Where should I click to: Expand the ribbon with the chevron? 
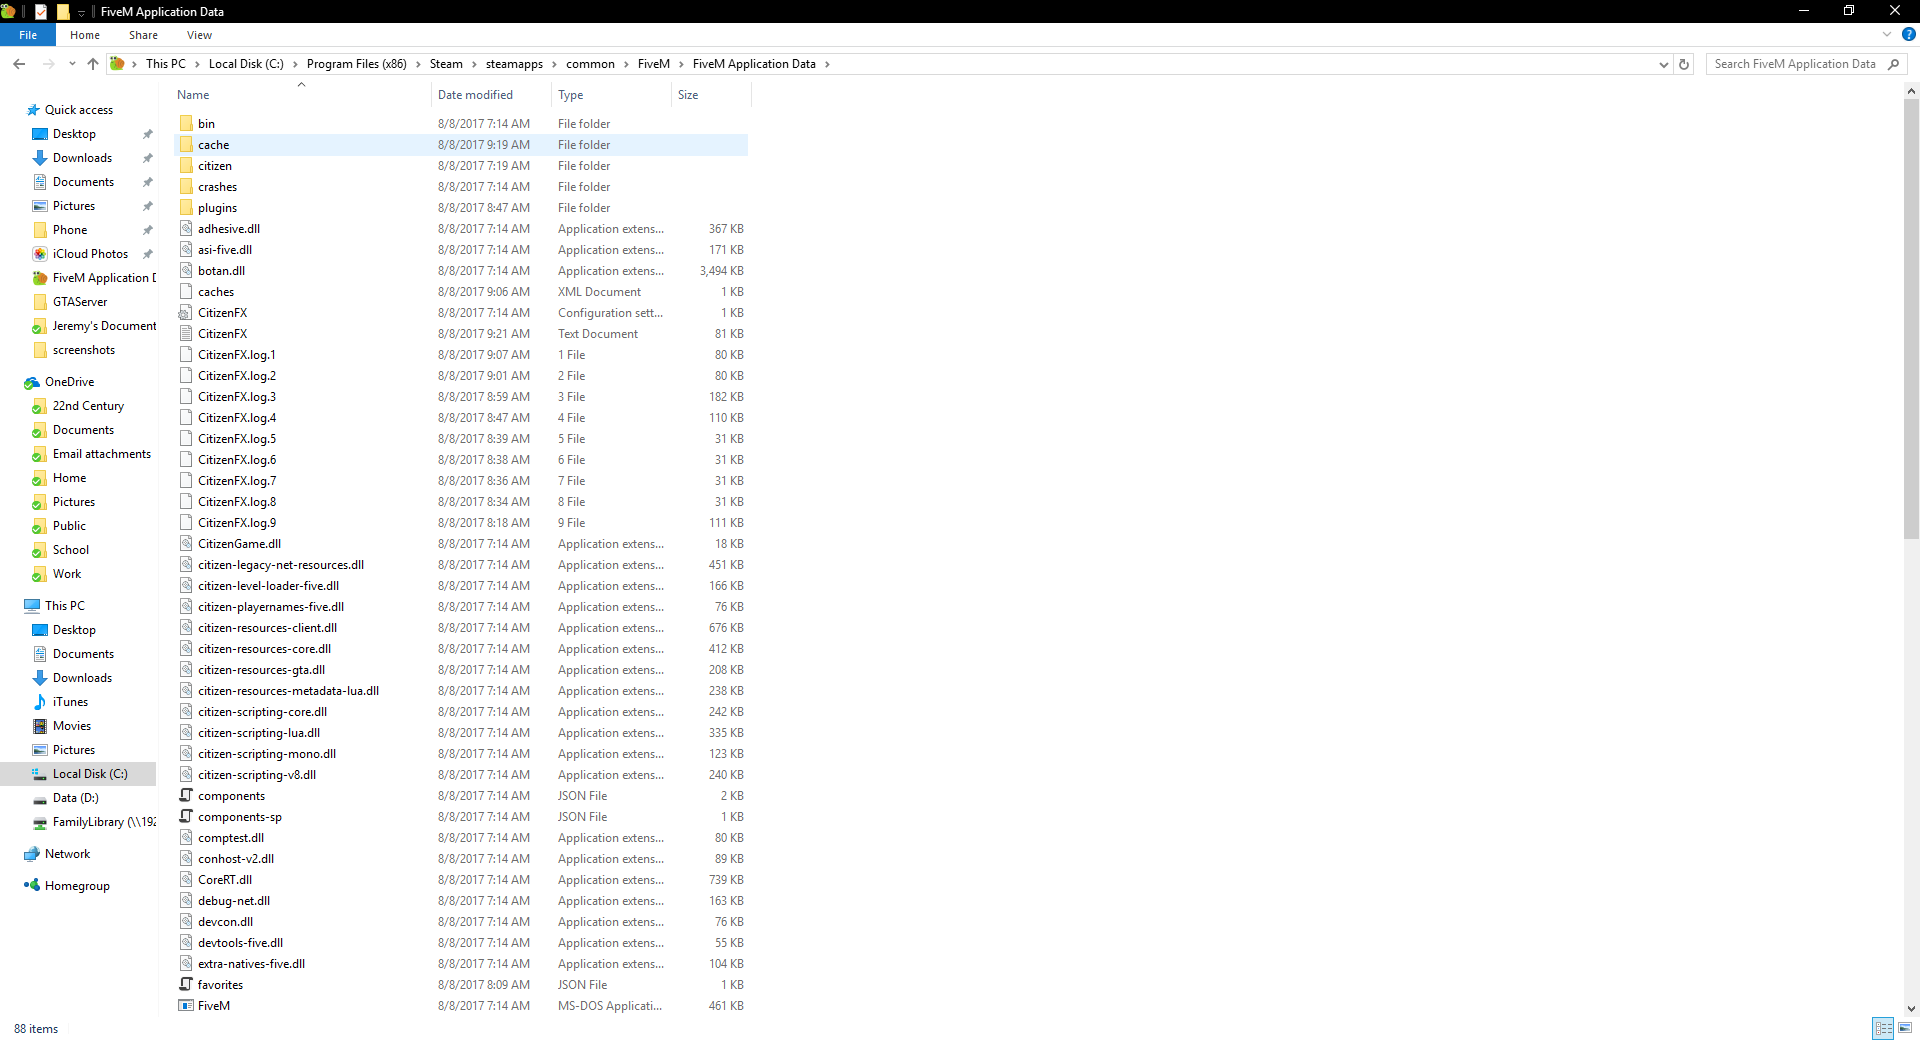(1887, 34)
